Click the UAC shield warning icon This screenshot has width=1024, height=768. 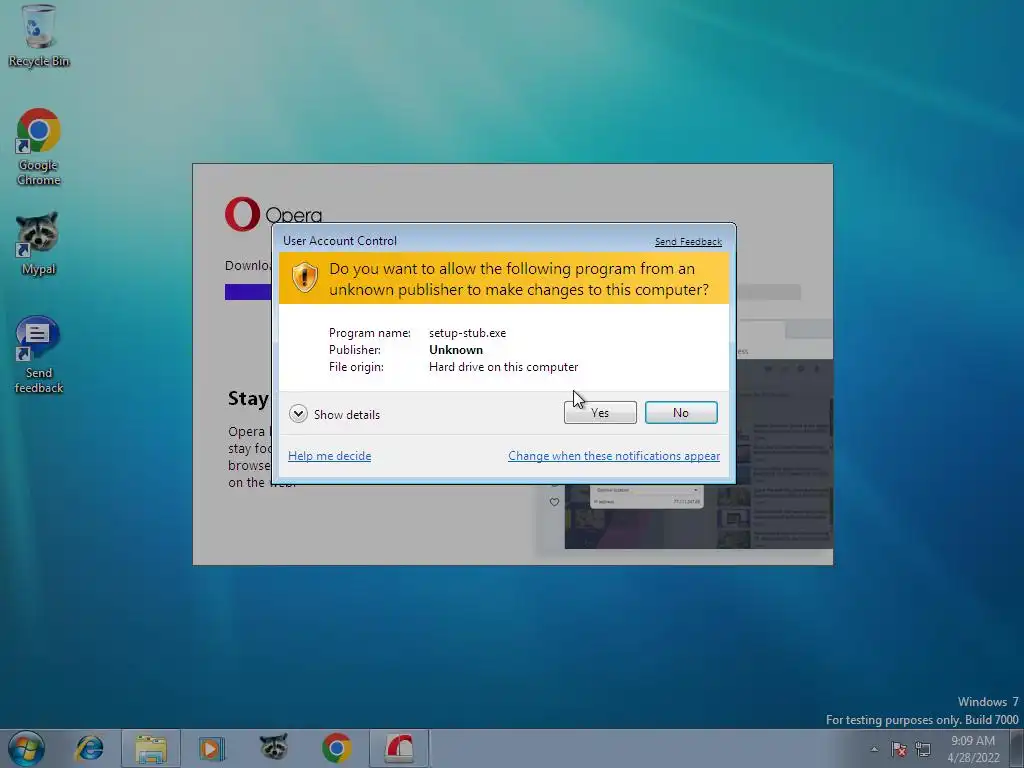(304, 278)
